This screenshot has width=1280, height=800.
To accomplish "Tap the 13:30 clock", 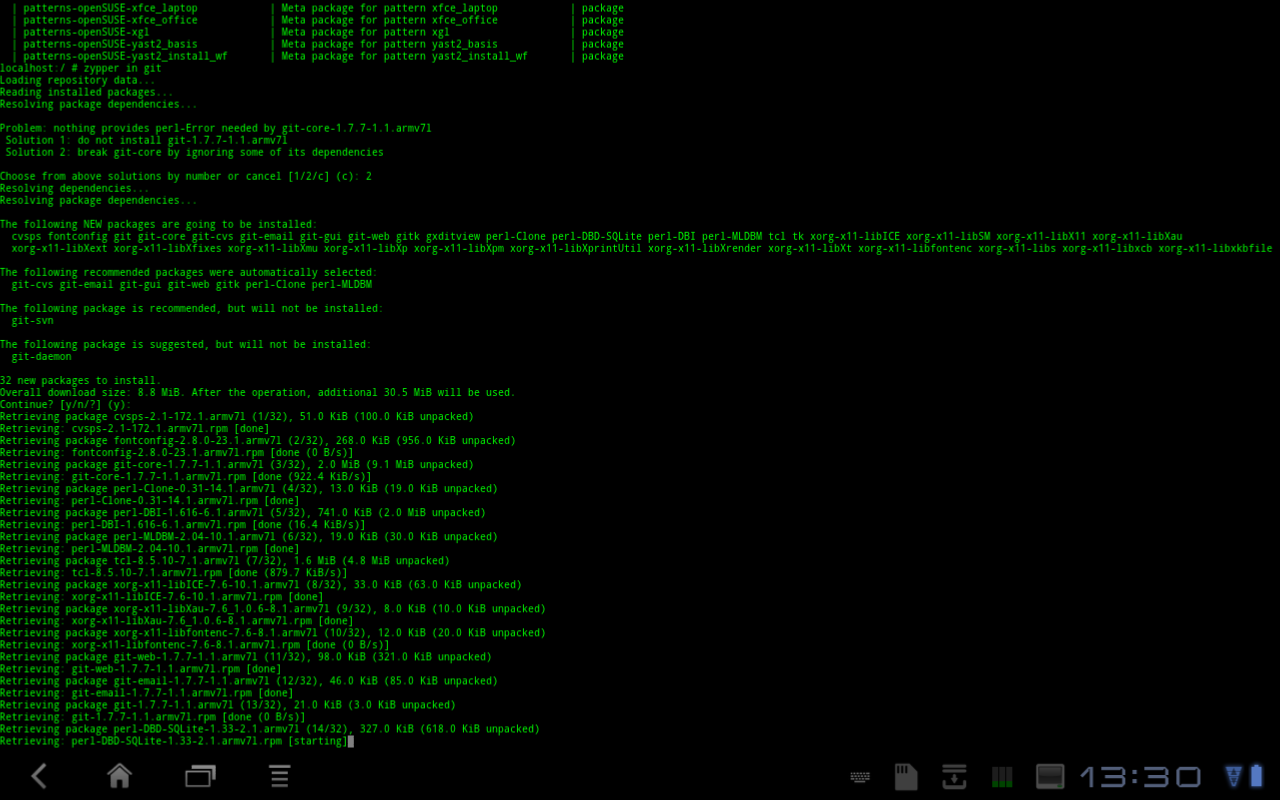I will 1140,777.
